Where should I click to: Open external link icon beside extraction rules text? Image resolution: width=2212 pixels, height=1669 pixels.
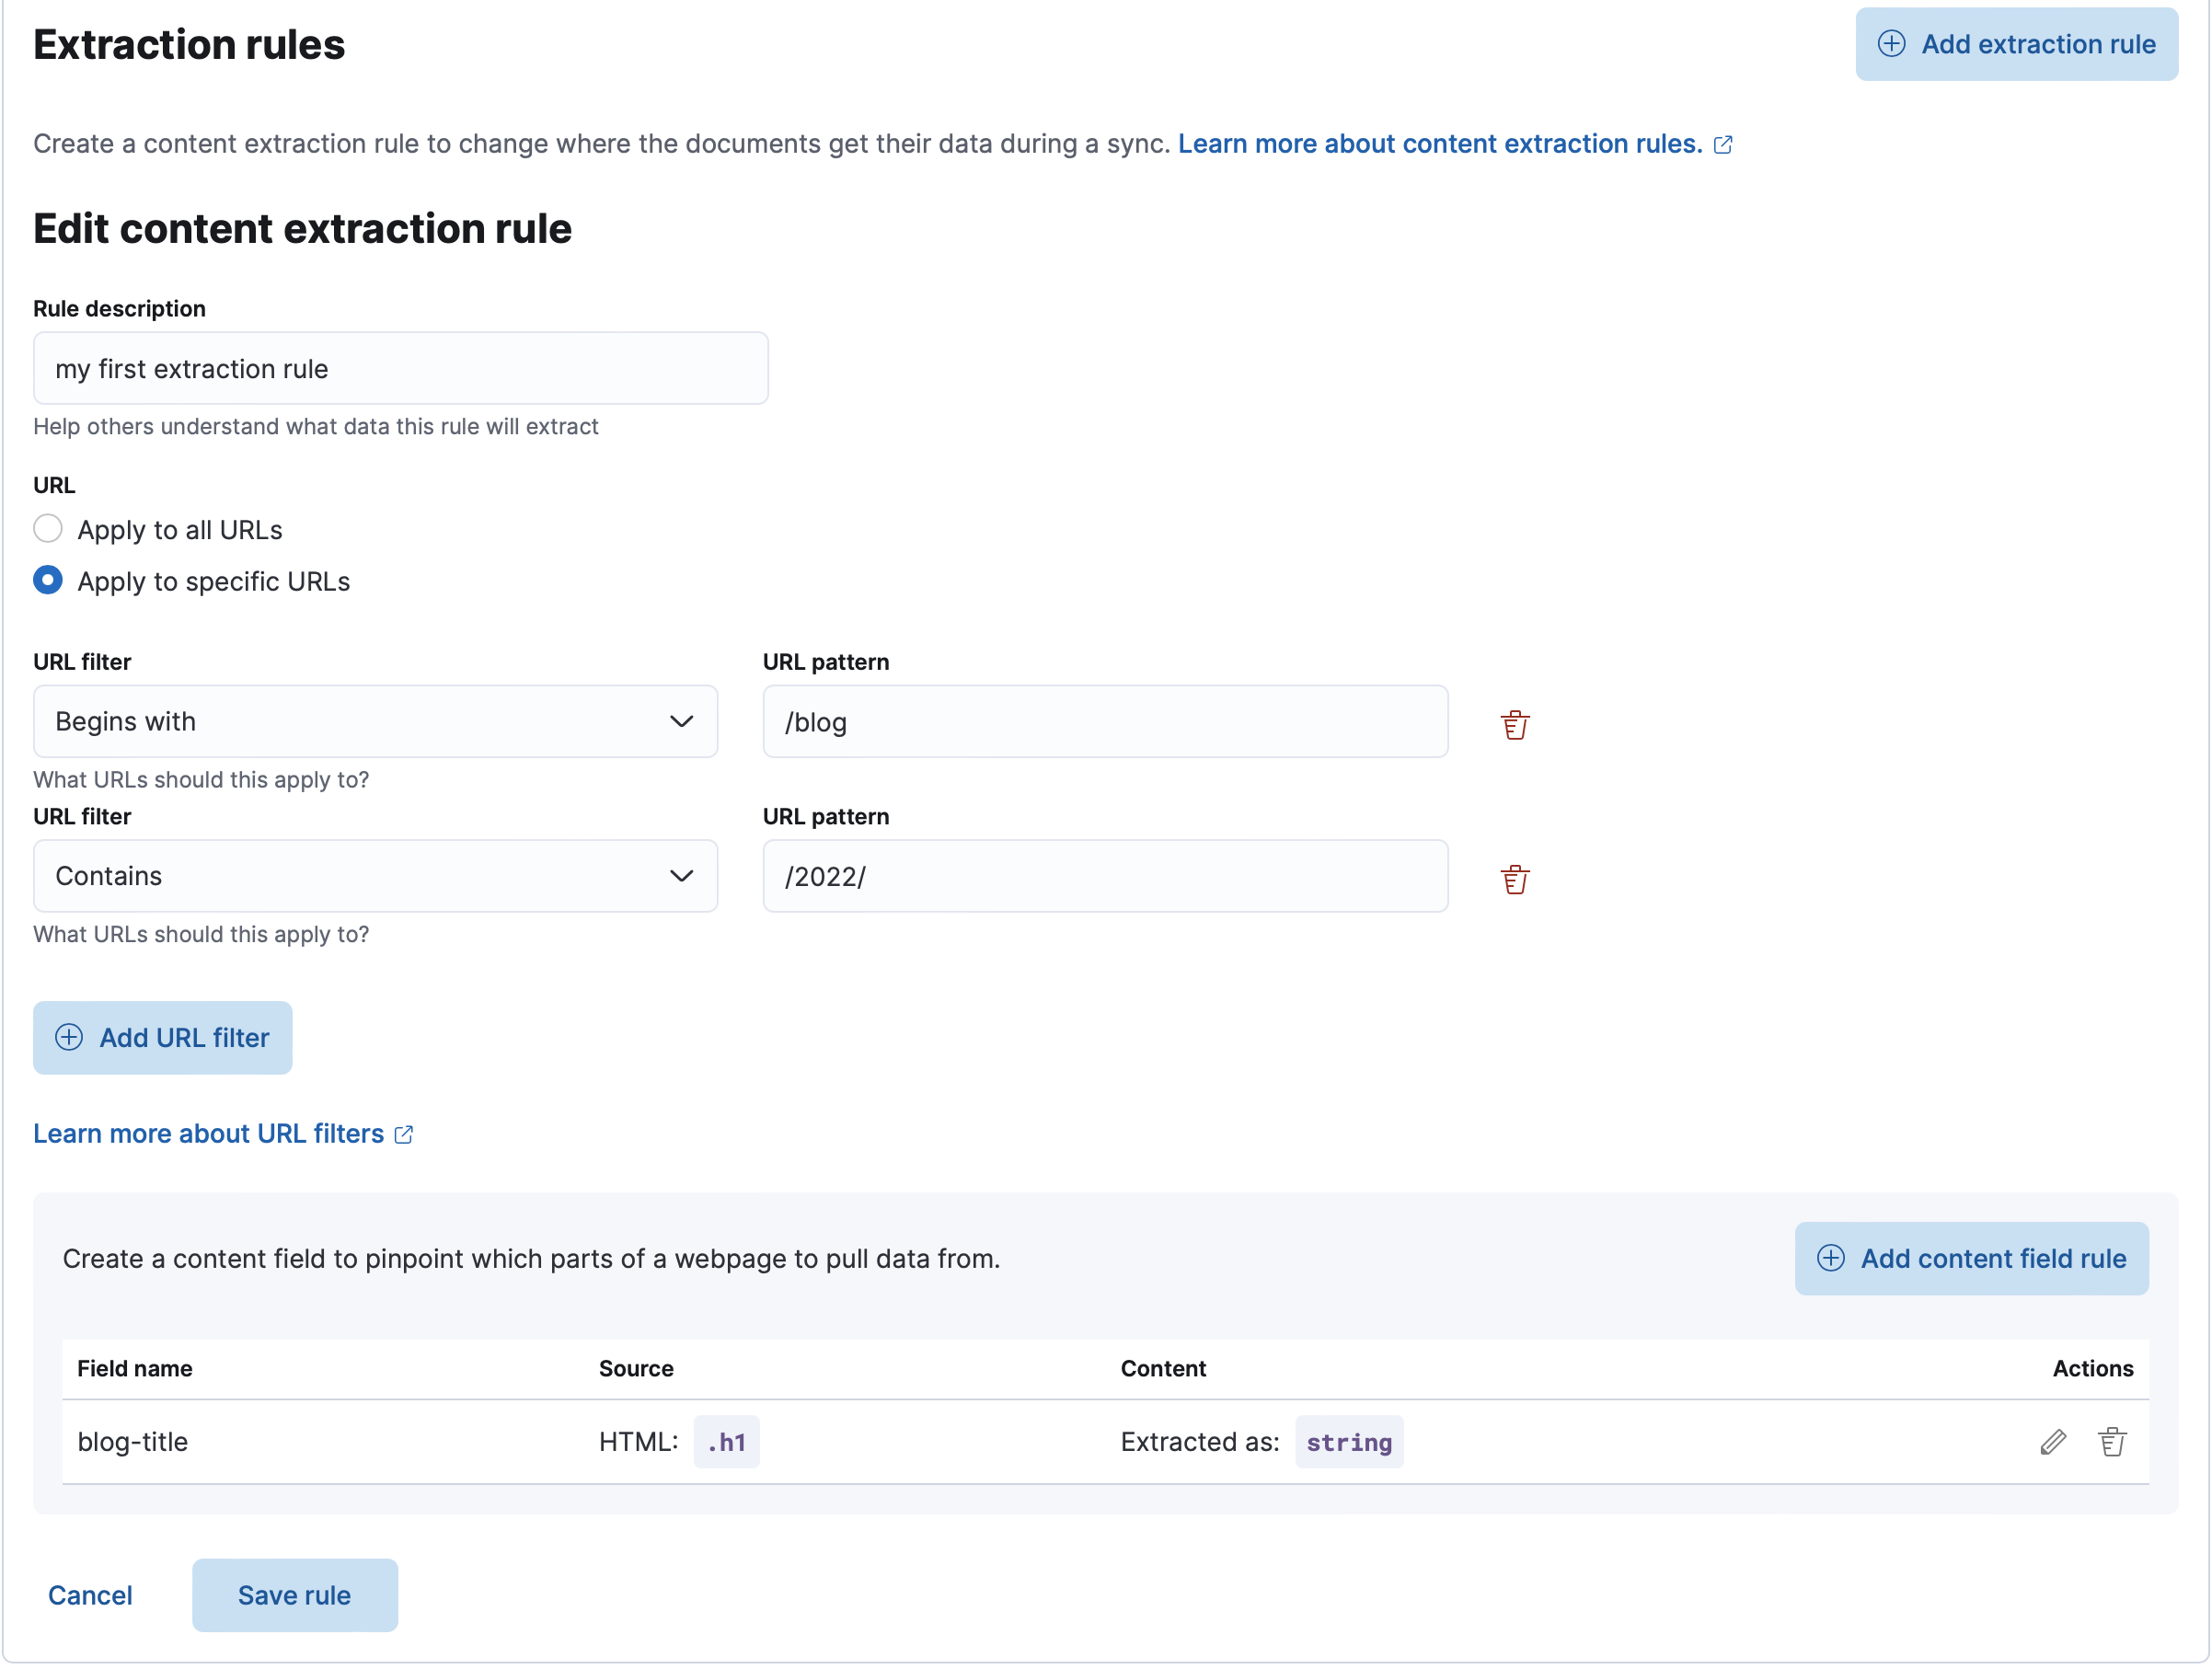1725,144
